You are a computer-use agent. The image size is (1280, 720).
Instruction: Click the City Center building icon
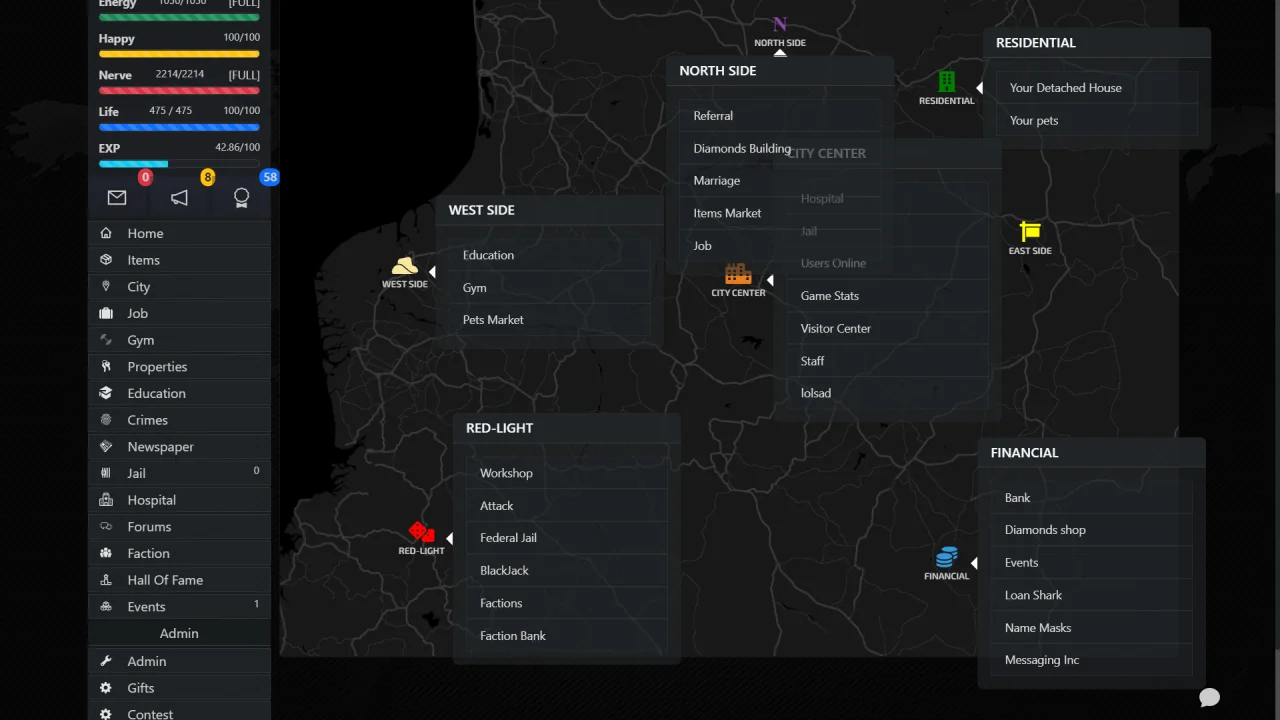coord(738,274)
